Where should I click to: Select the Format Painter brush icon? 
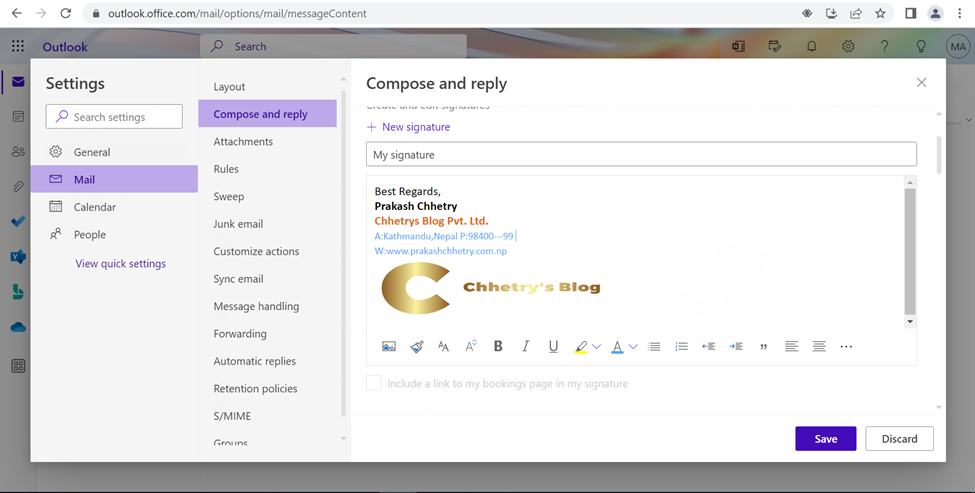coord(417,346)
